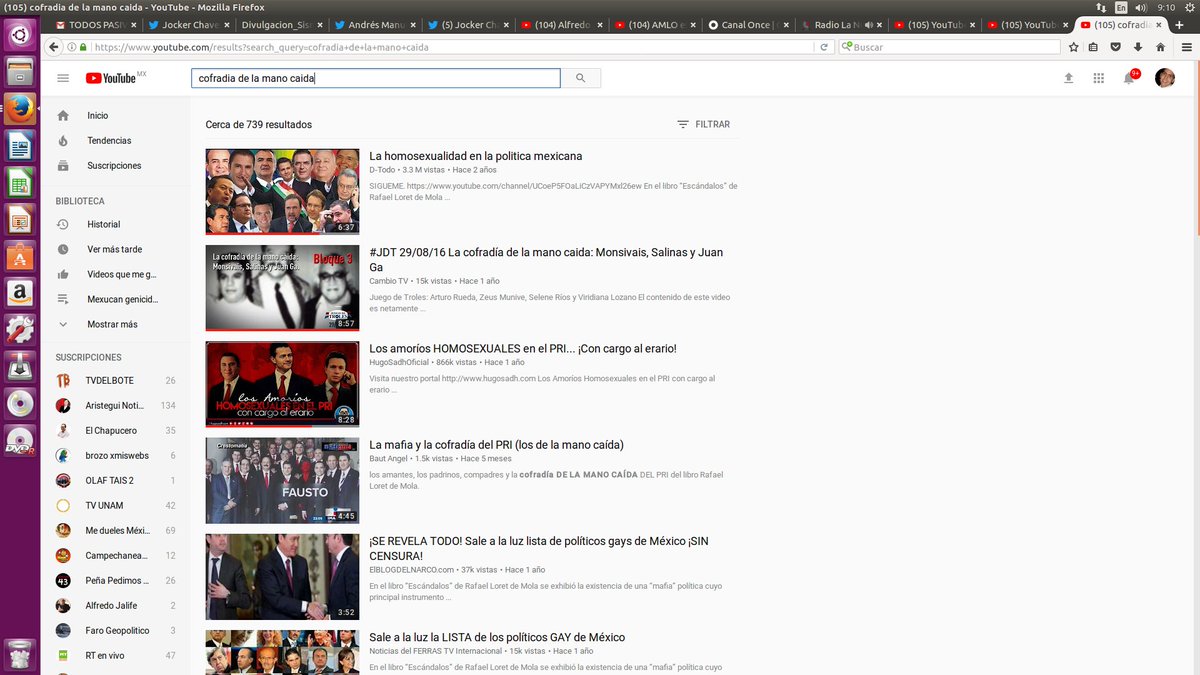Click the search magnifier button
Image resolution: width=1200 pixels, height=675 pixels.
581,78
